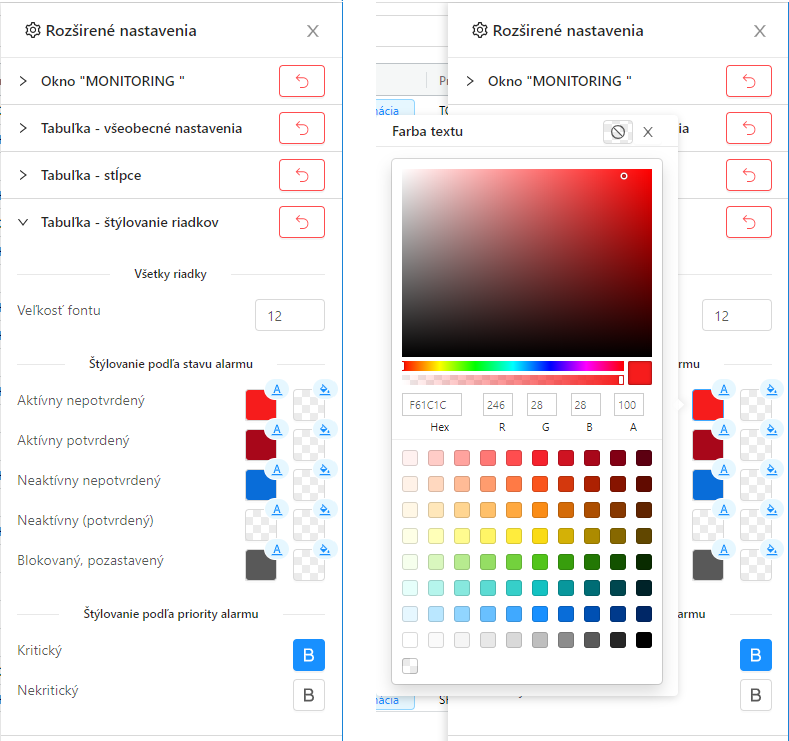Reset "Tabuľka - všeobecné nastavenia" to defaults
The image size is (789, 741).
[301, 128]
